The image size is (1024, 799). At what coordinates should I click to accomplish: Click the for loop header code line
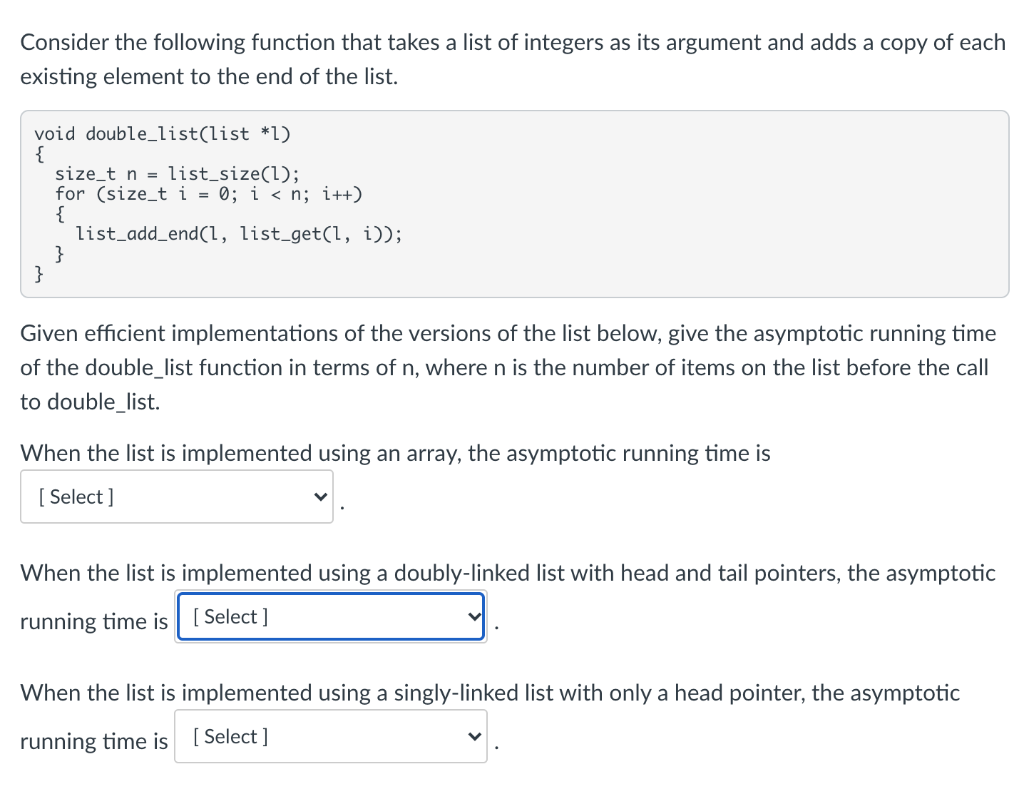pyautogui.click(x=208, y=194)
